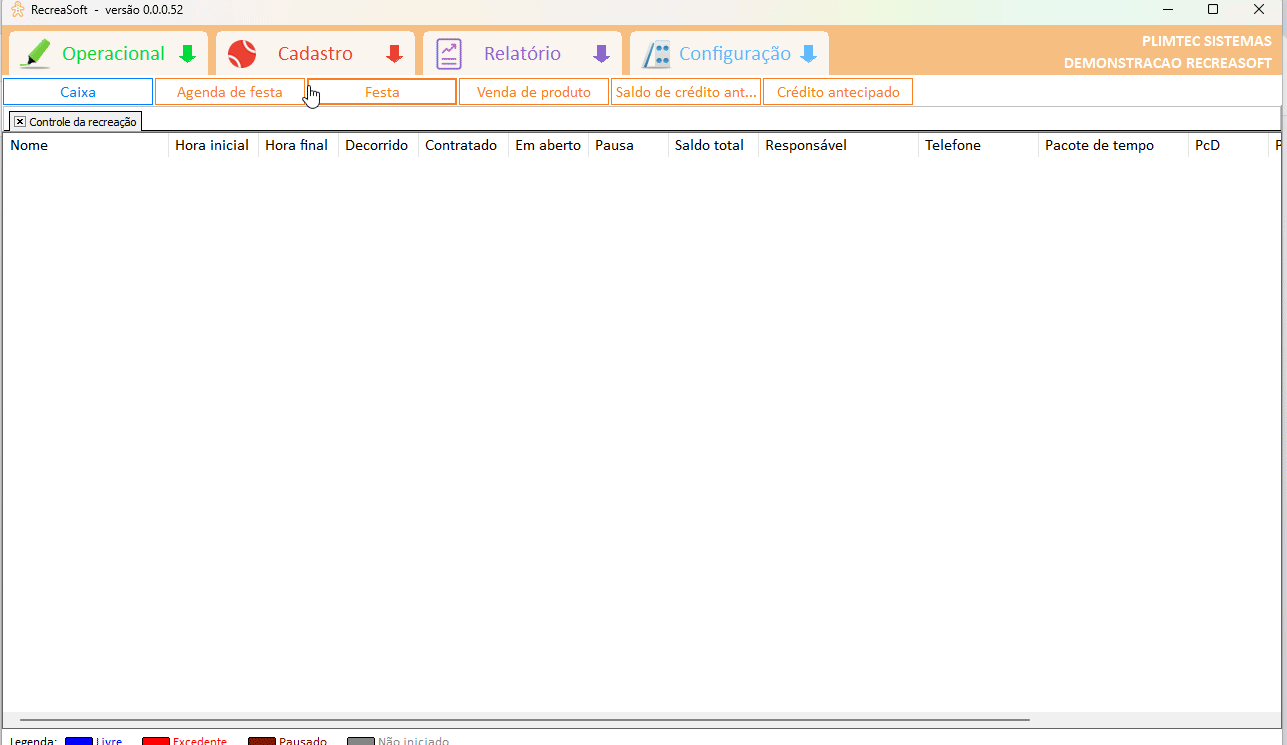Screen dimensions: 1287x745
Task: Expand Operacional menu with green arrow
Action: [x=187, y=54]
